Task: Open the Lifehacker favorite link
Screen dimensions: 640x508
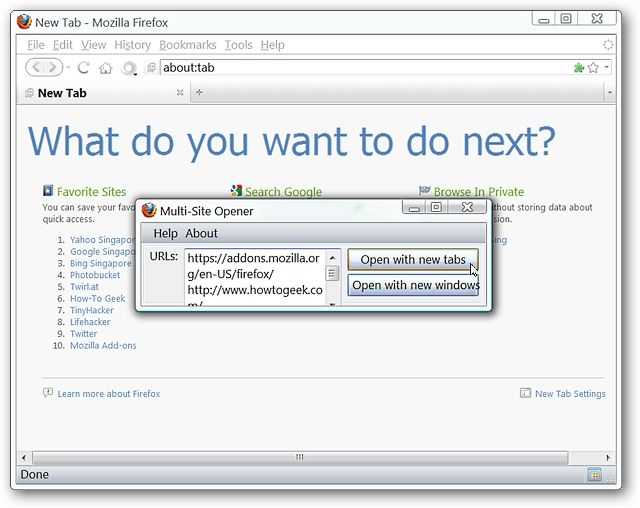Action: point(90,322)
